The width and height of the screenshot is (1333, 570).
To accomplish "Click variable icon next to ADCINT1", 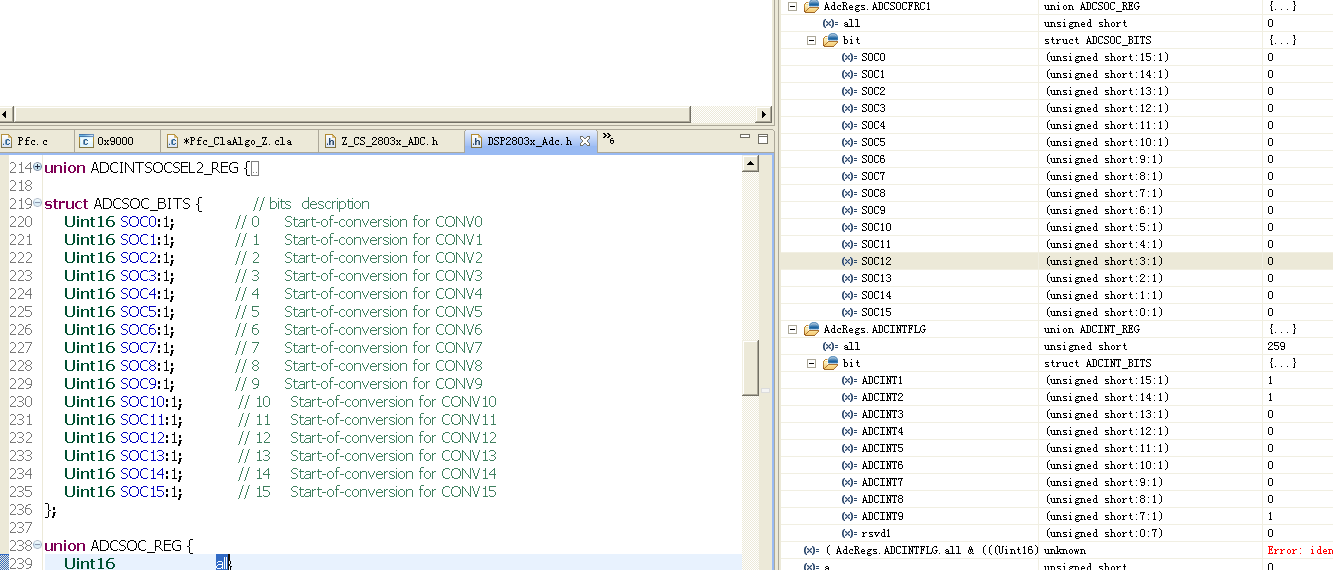I will point(849,380).
